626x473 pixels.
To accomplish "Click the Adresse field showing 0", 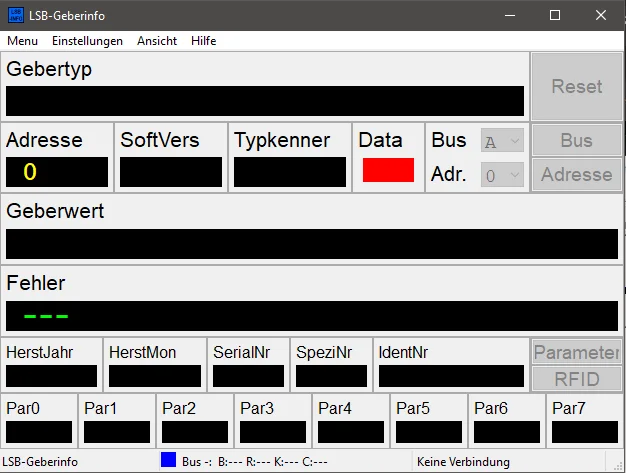I will coord(56,172).
